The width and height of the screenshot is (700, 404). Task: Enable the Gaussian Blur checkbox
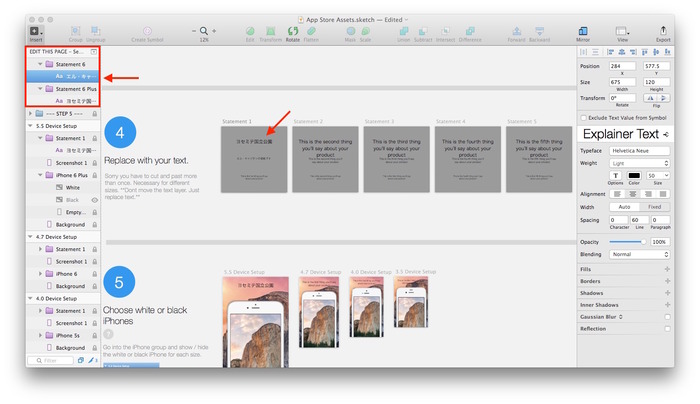coord(667,317)
